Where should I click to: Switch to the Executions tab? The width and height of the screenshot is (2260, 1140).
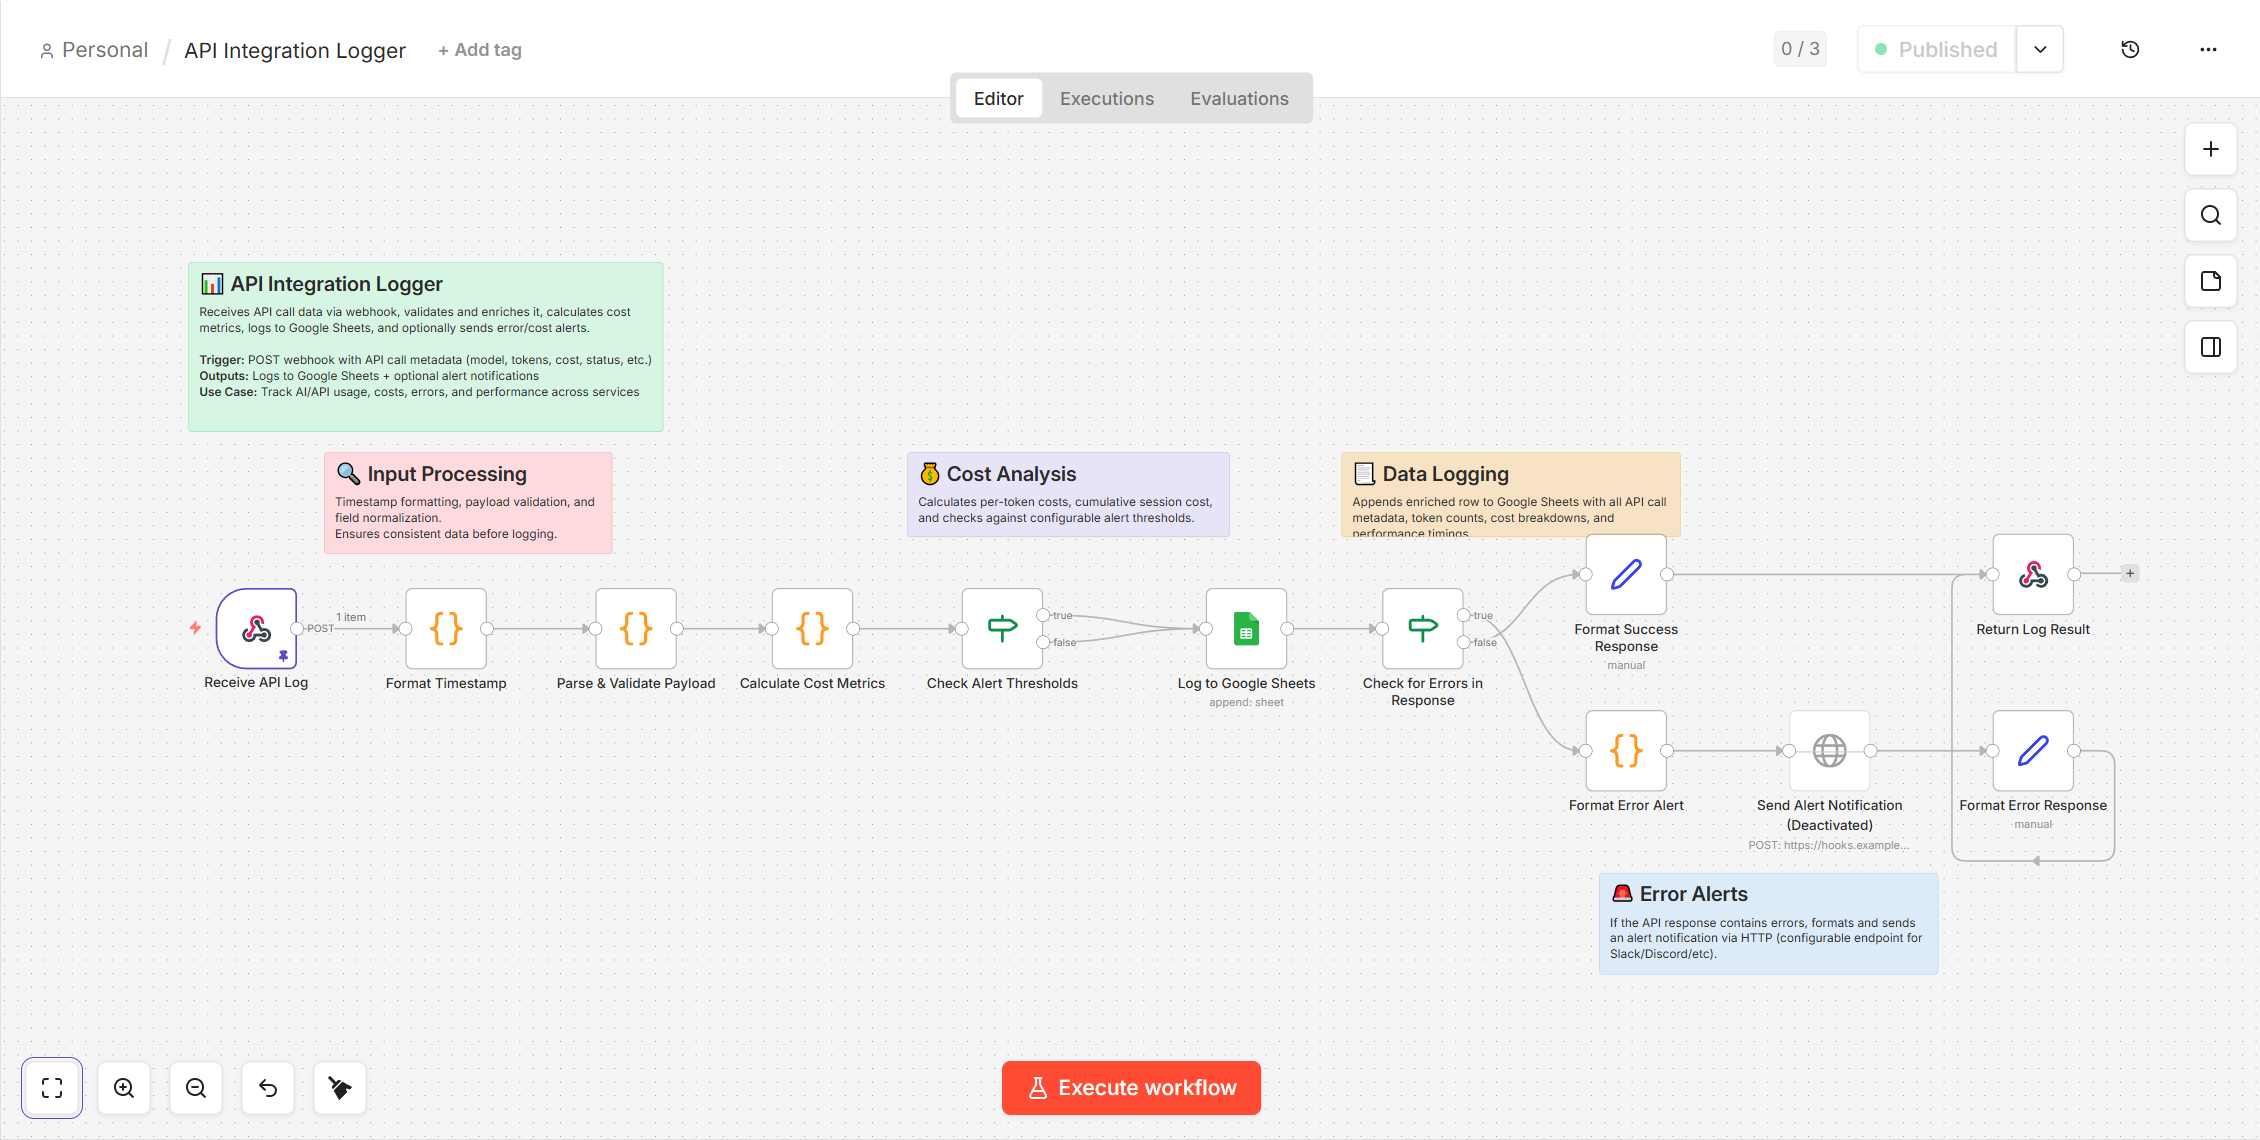pos(1106,98)
